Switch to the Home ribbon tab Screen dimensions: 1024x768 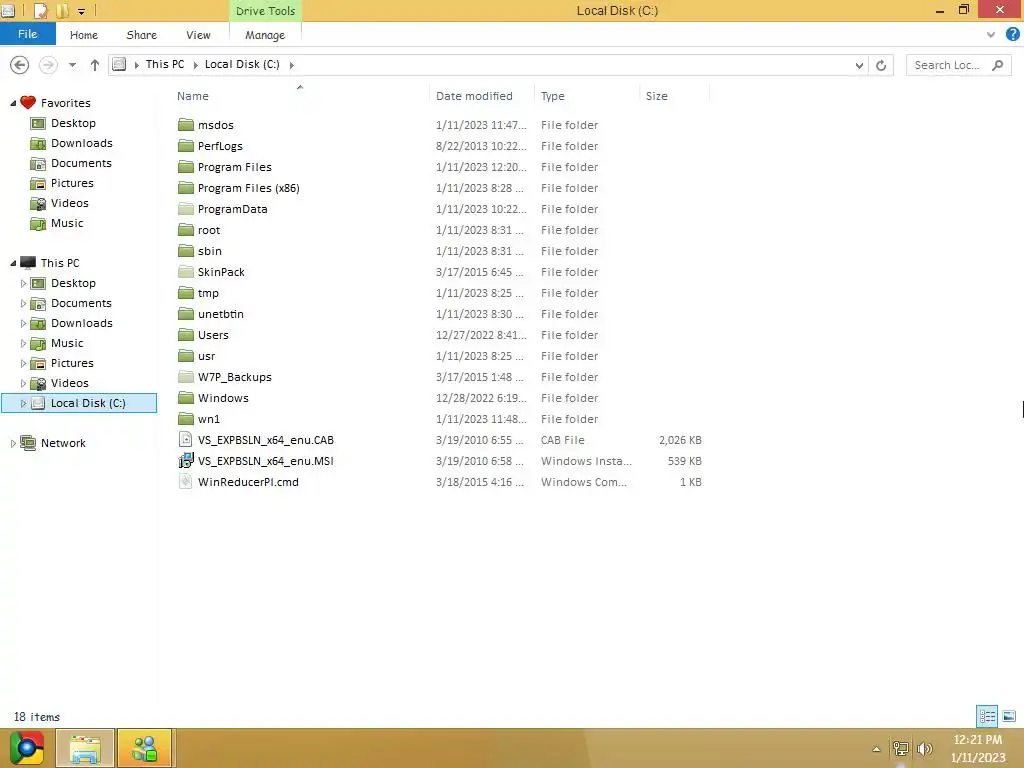click(x=84, y=35)
